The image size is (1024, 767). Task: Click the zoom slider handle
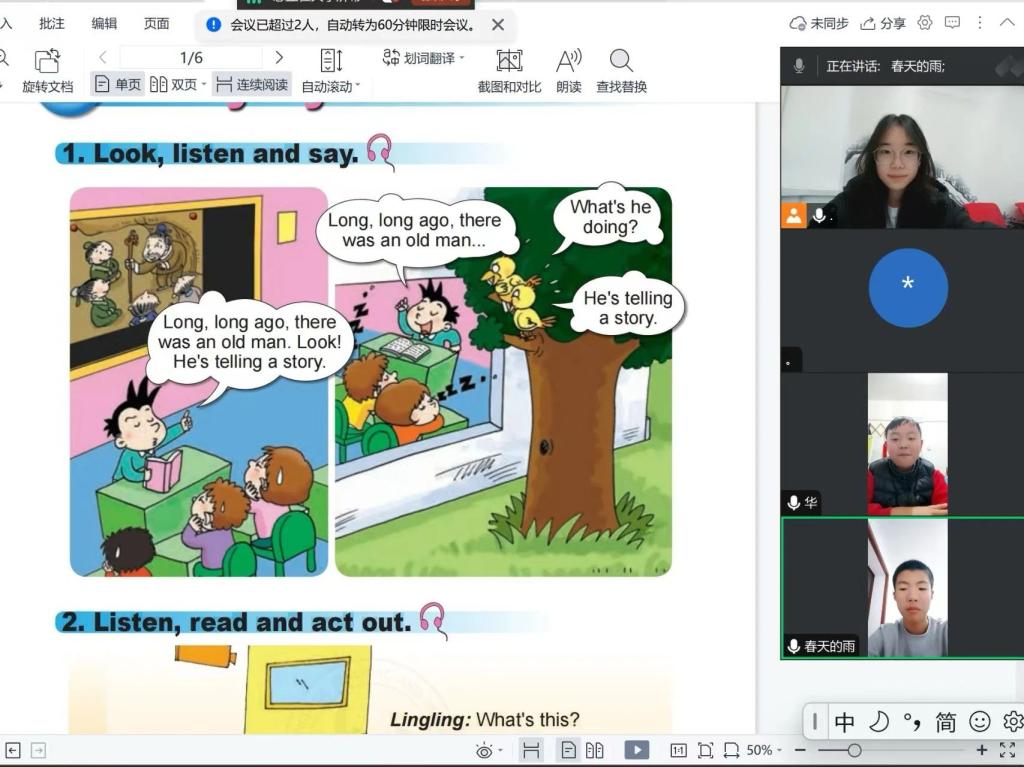coord(854,750)
